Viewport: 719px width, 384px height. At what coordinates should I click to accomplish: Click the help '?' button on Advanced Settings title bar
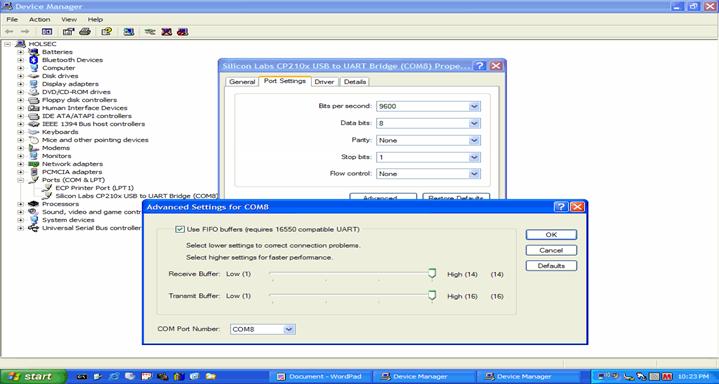pyautogui.click(x=560, y=207)
